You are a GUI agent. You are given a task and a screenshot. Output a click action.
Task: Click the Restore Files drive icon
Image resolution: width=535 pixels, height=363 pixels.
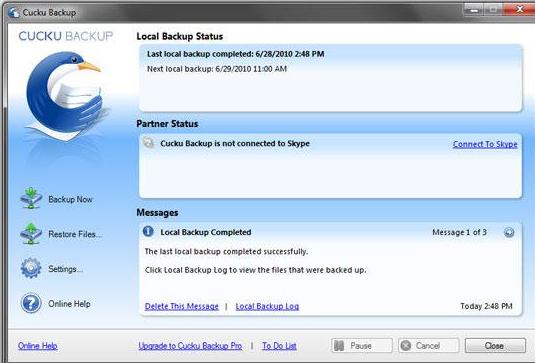pyautogui.click(x=31, y=234)
